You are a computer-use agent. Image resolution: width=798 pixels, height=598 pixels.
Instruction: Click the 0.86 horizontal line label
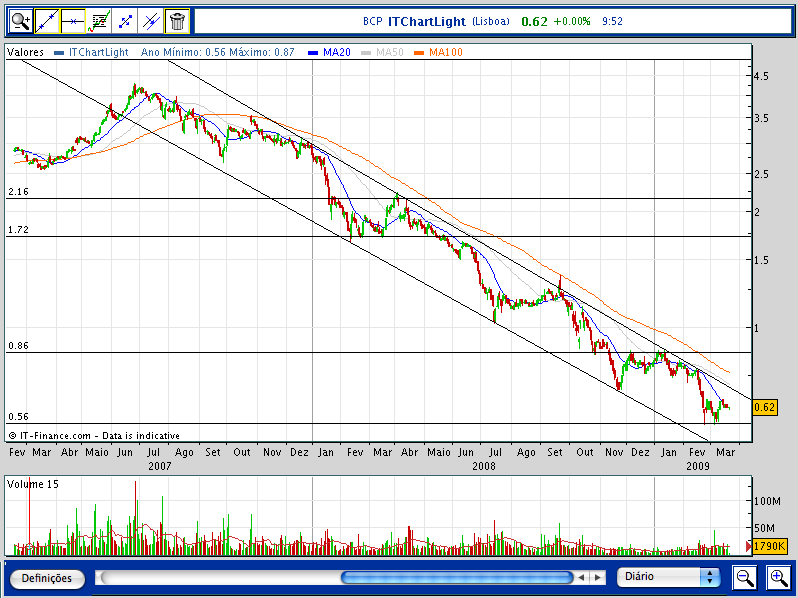[x=18, y=346]
